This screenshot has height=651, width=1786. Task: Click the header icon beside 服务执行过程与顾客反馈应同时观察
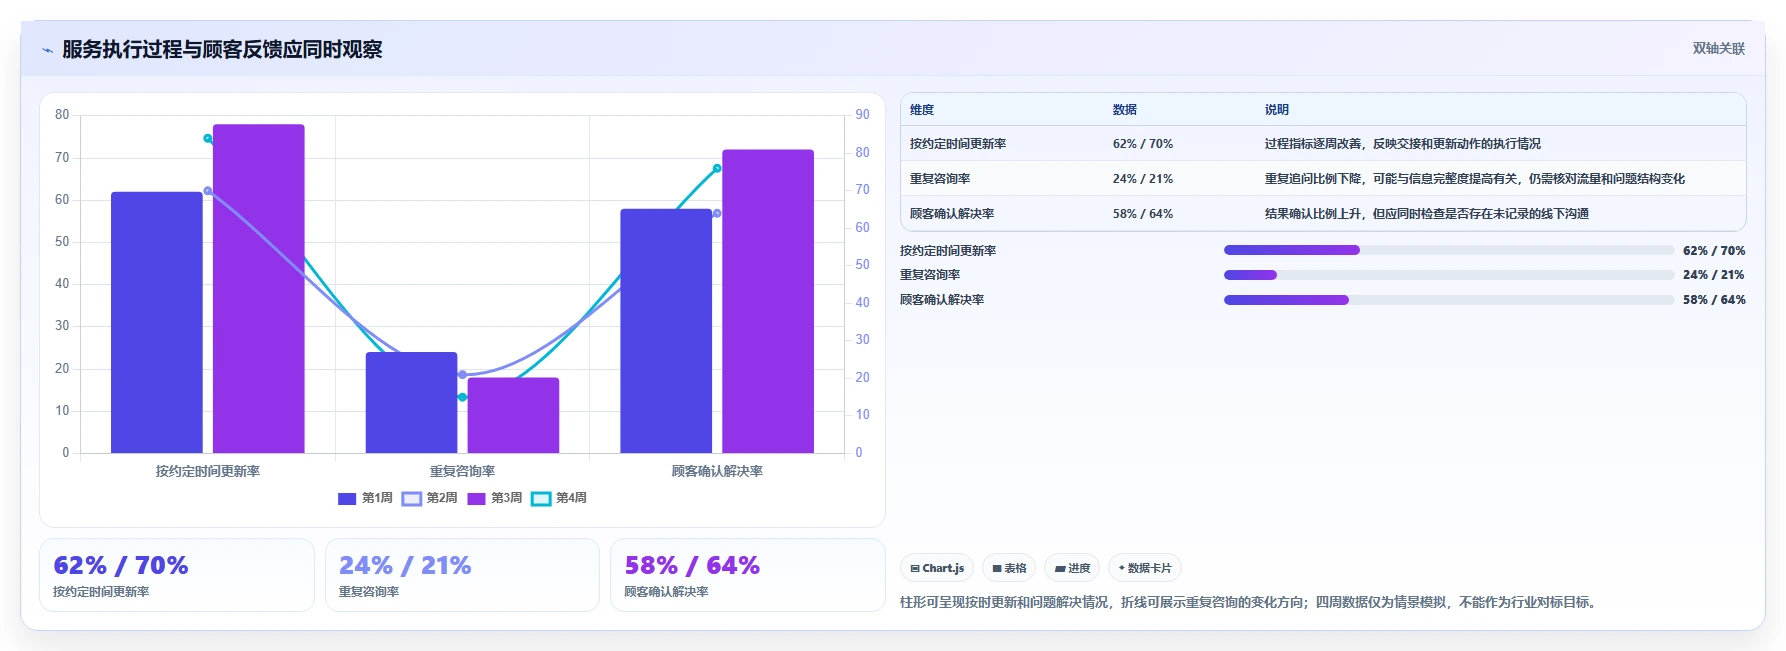(x=47, y=50)
